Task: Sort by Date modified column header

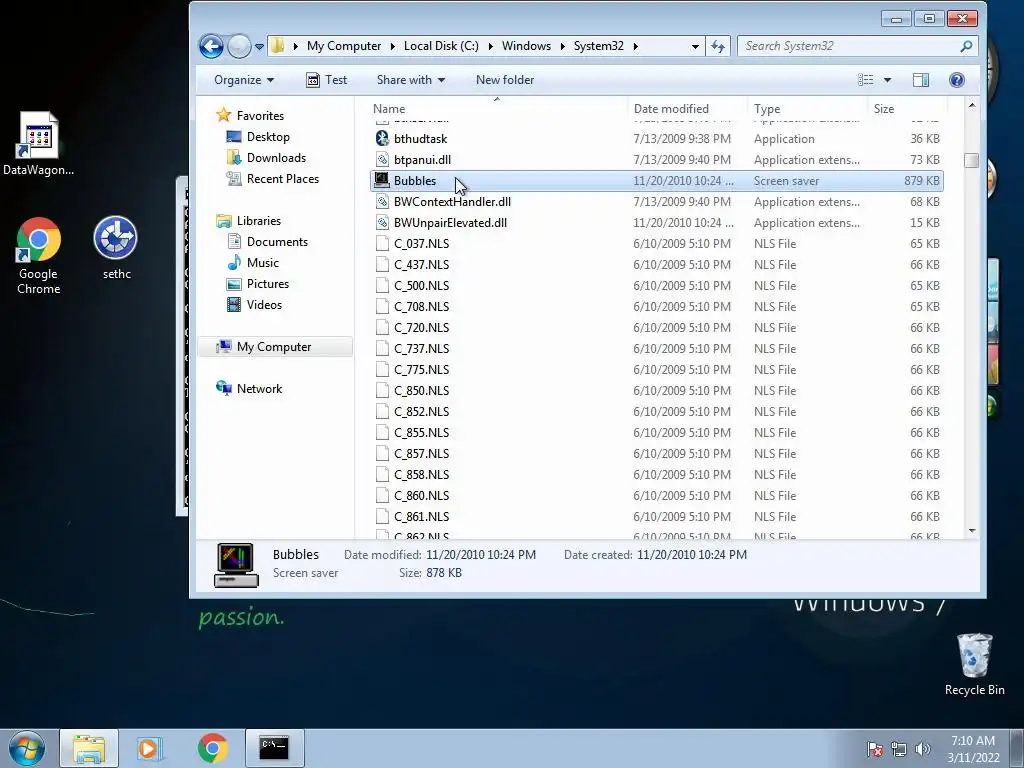Action: coord(671,108)
